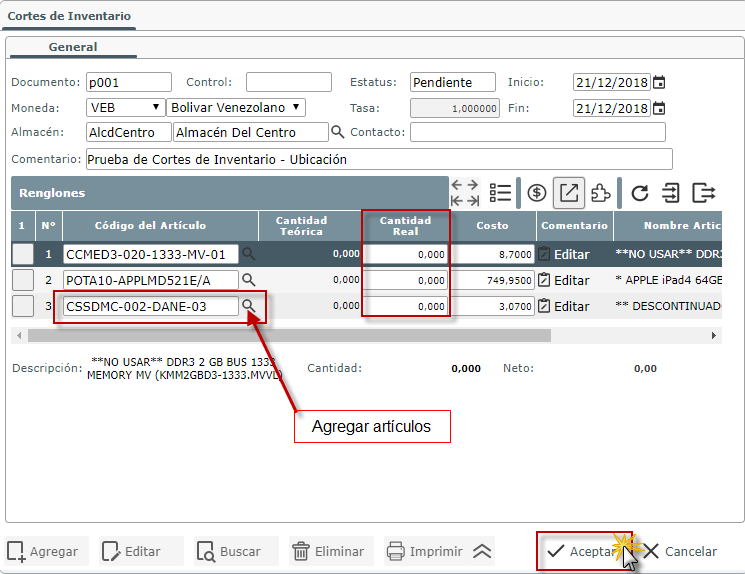Click the Cancelar button
The image size is (745, 574).
(x=680, y=551)
